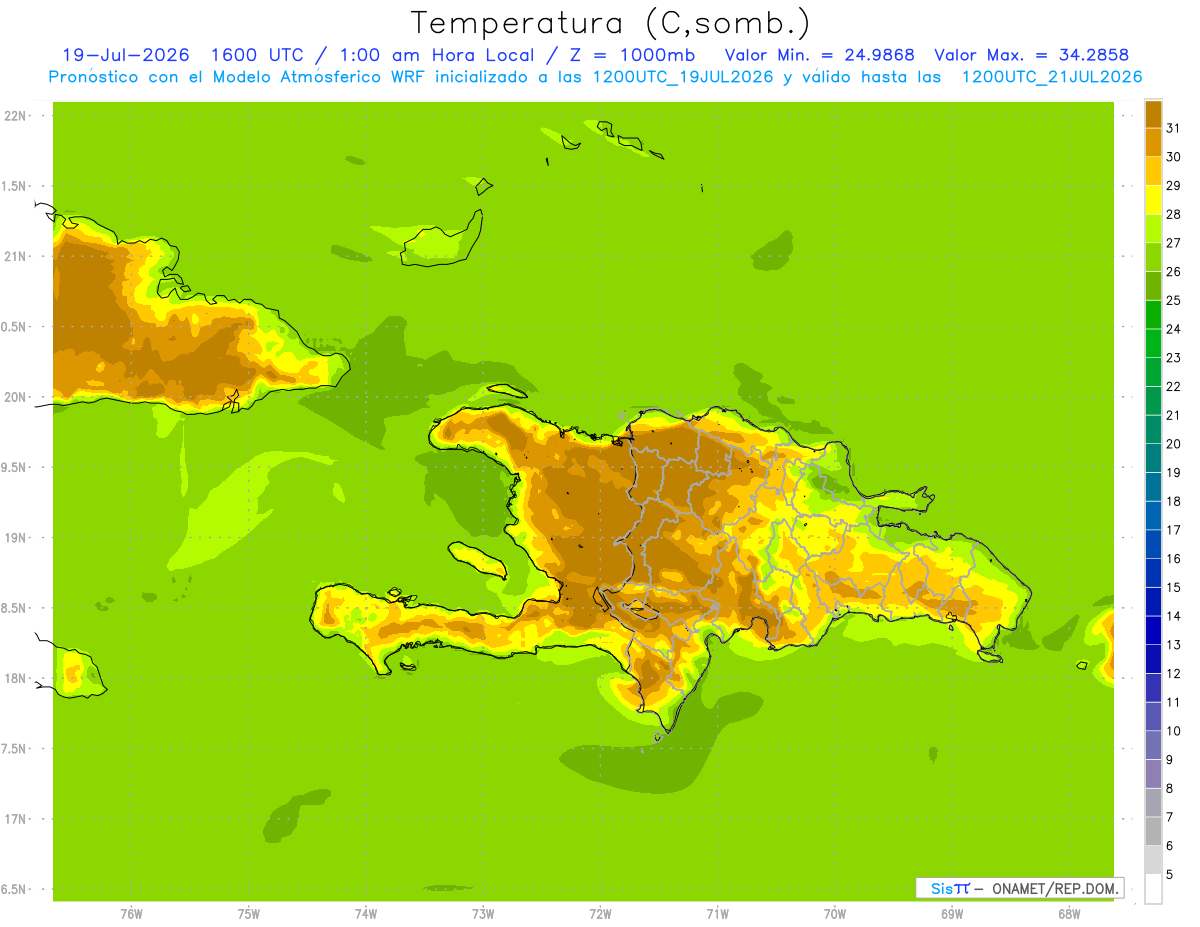The width and height of the screenshot is (1200, 927).
Task: Click the 1200UTC_21JUL2026 valid-until time
Action: tap(1051, 77)
